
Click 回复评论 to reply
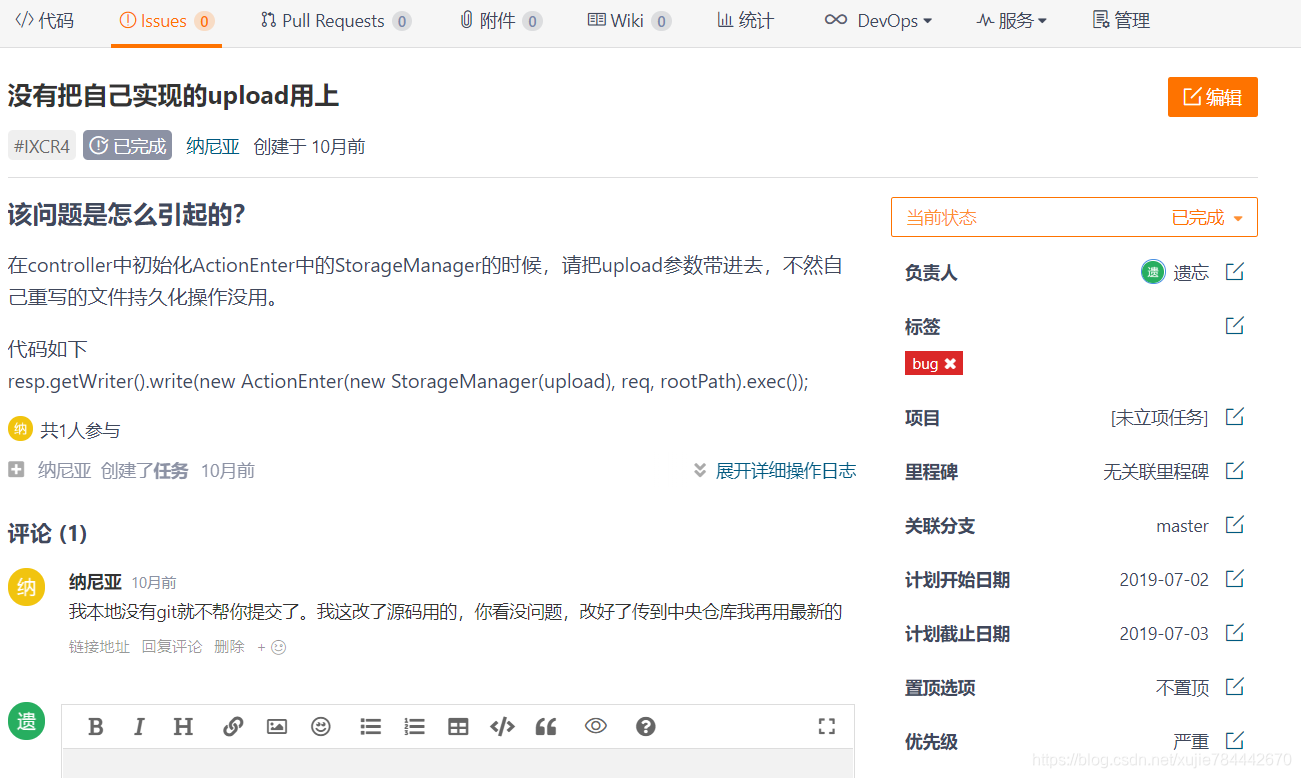[172, 647]
